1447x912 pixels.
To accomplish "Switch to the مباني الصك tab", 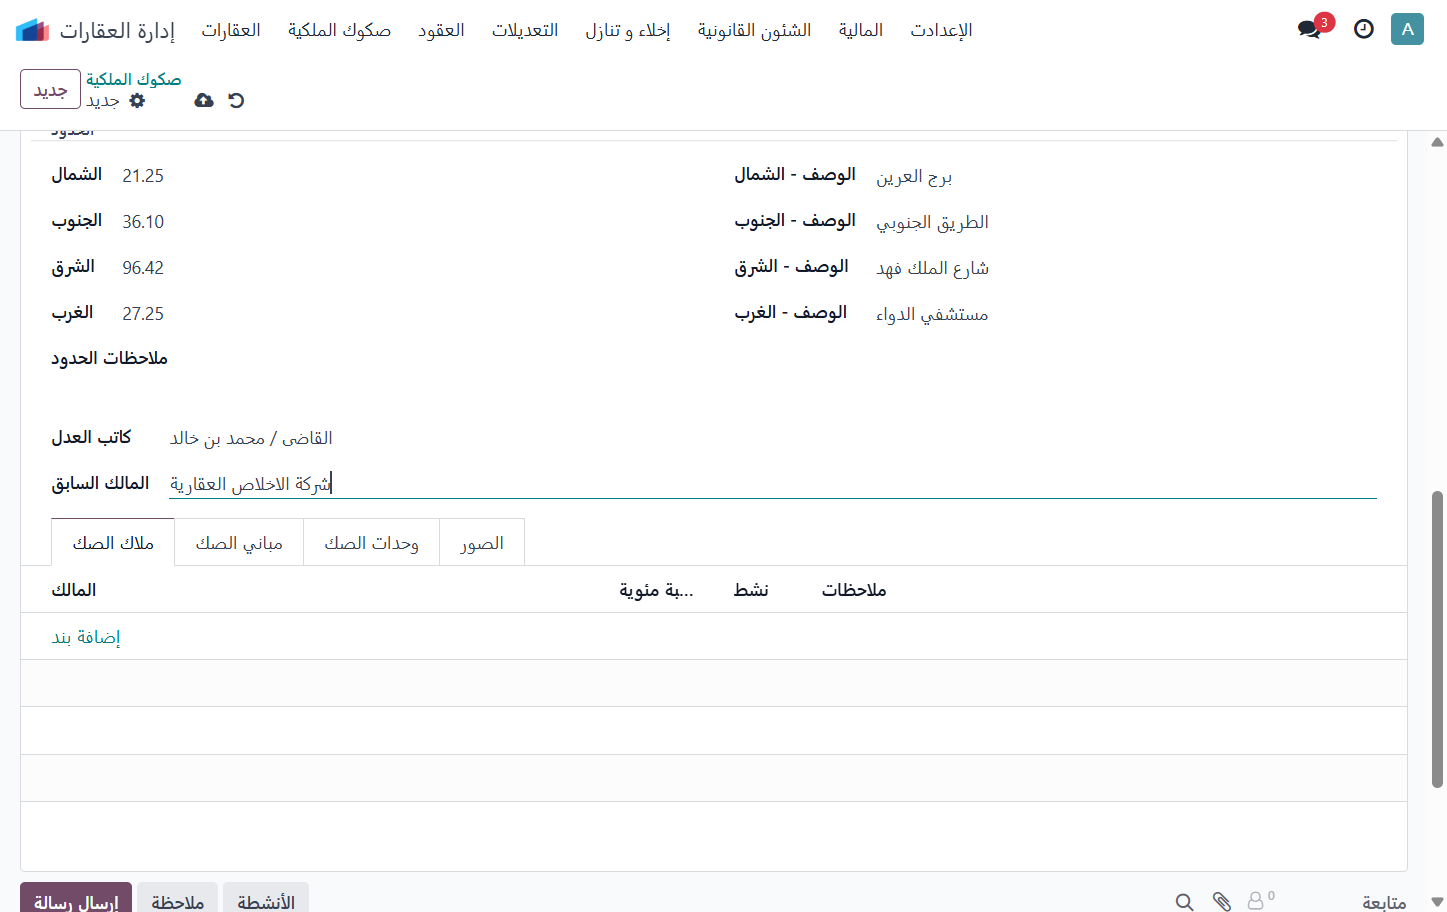I will pos(239,542).
